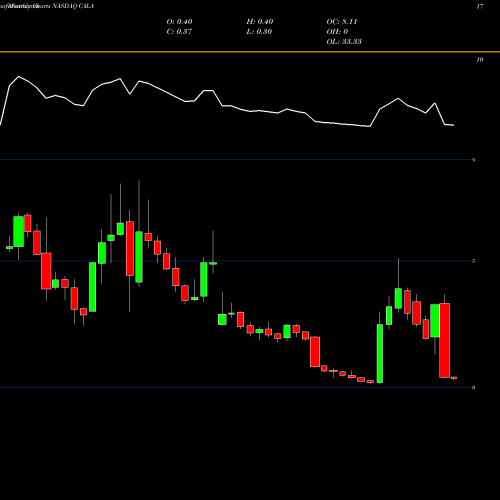Click the '10' axis label
This screenshot has width=500, height=500.
pyautogui.click(x=480, y=60)
